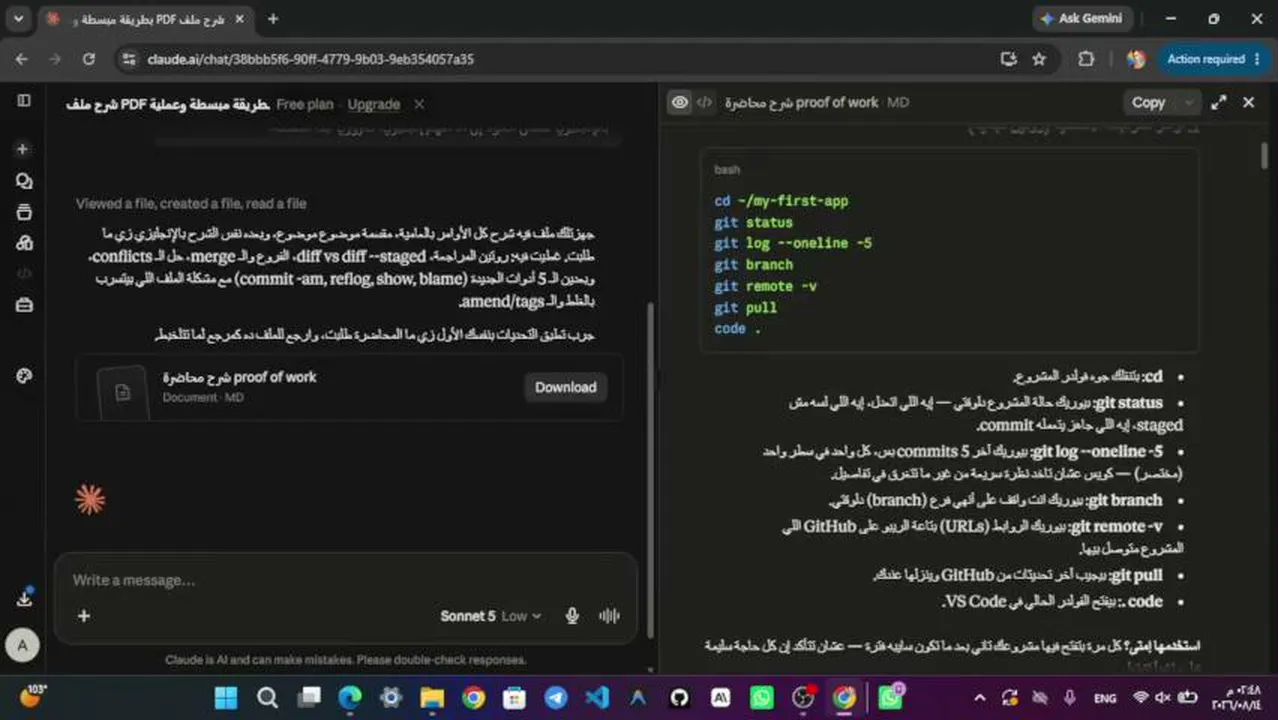
Task: Click the Action required profile button
Action: pyautogui.click(x=1214, y=59)
